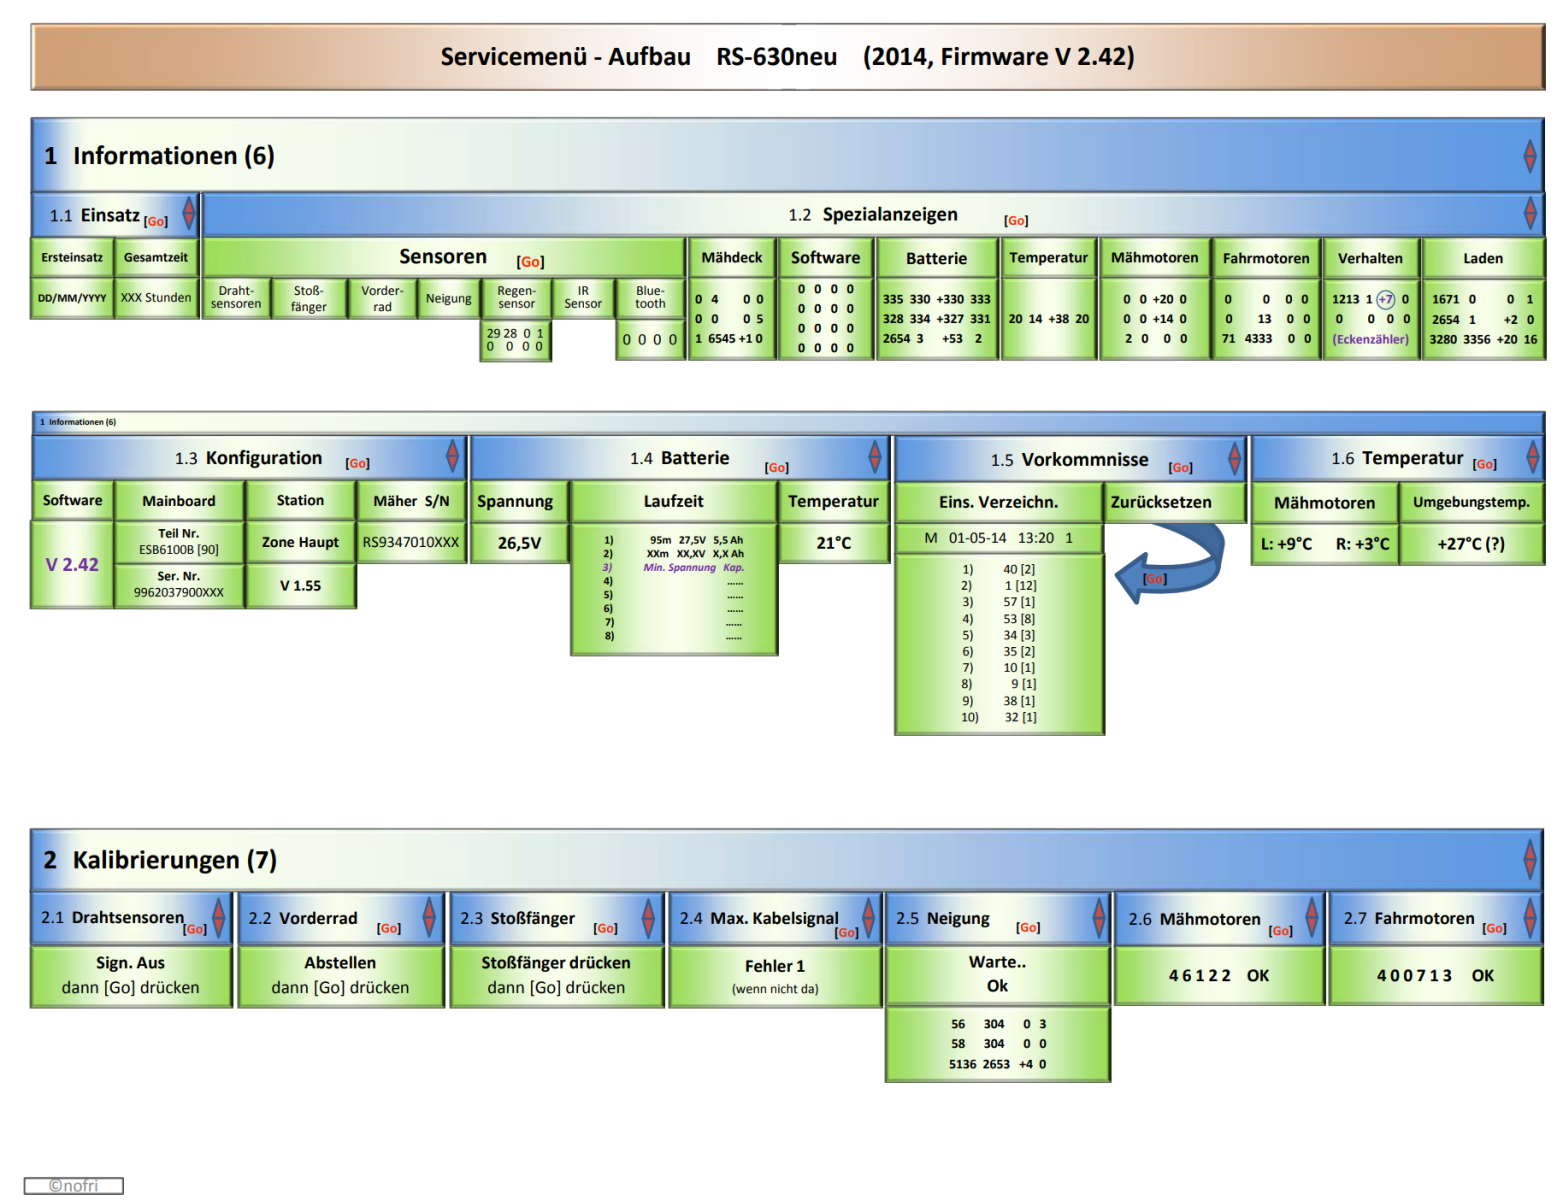
Task: Click red arrows beside Kalibrierungen (7) header
Action: pos(1529,859)
